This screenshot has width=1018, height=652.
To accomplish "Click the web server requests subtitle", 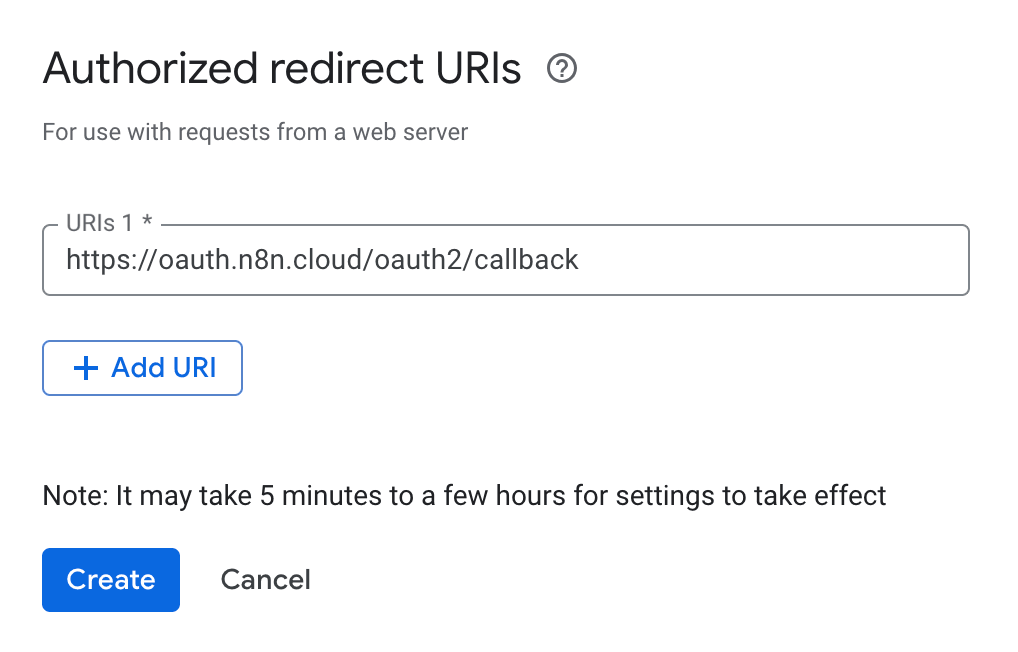I will click(x=255, y=131).
